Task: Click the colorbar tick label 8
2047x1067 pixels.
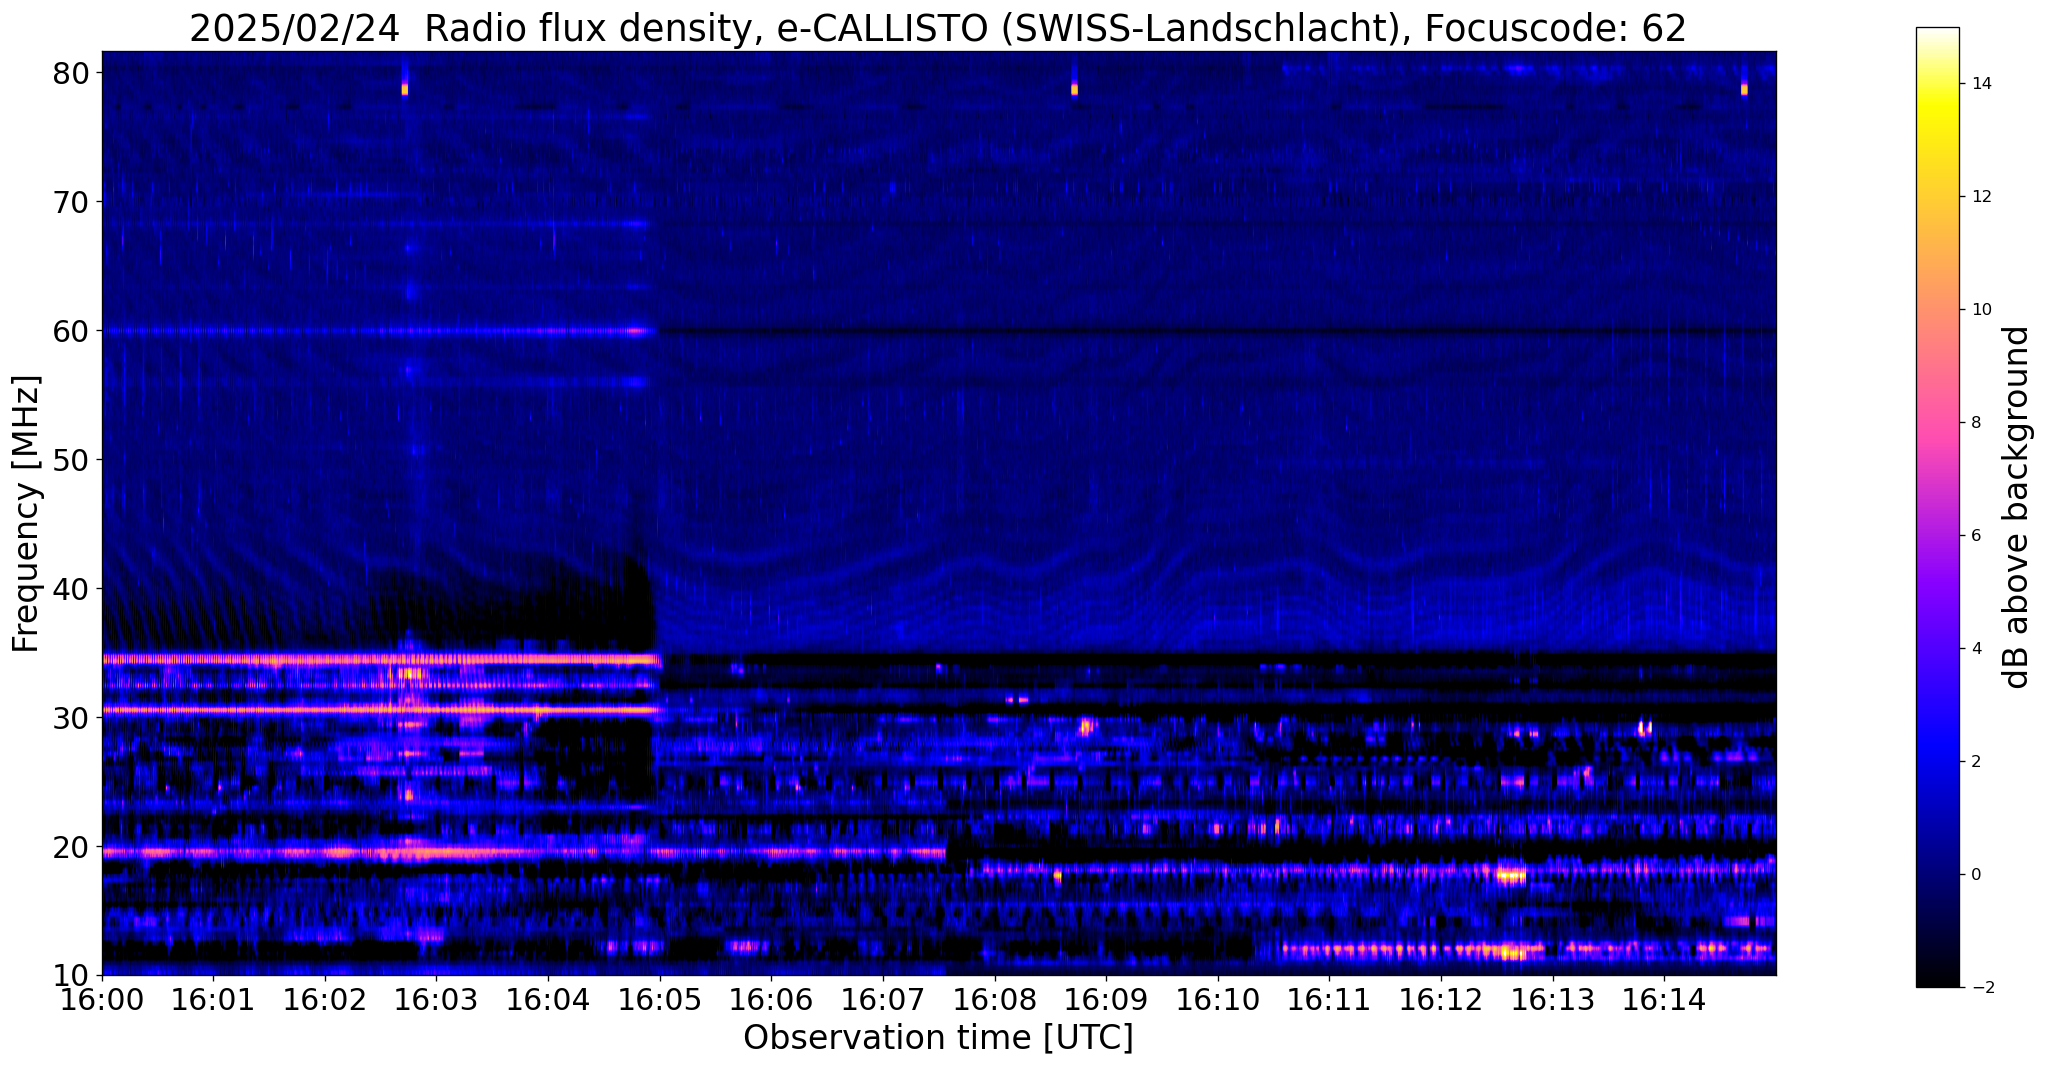Action: coord(1975,423)
